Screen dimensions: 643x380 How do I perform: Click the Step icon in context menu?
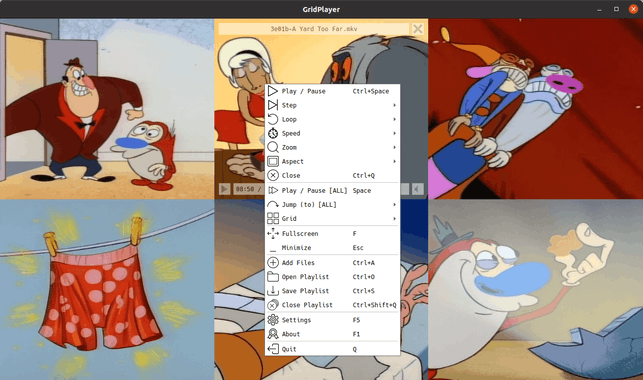click(x=273, y=105)
